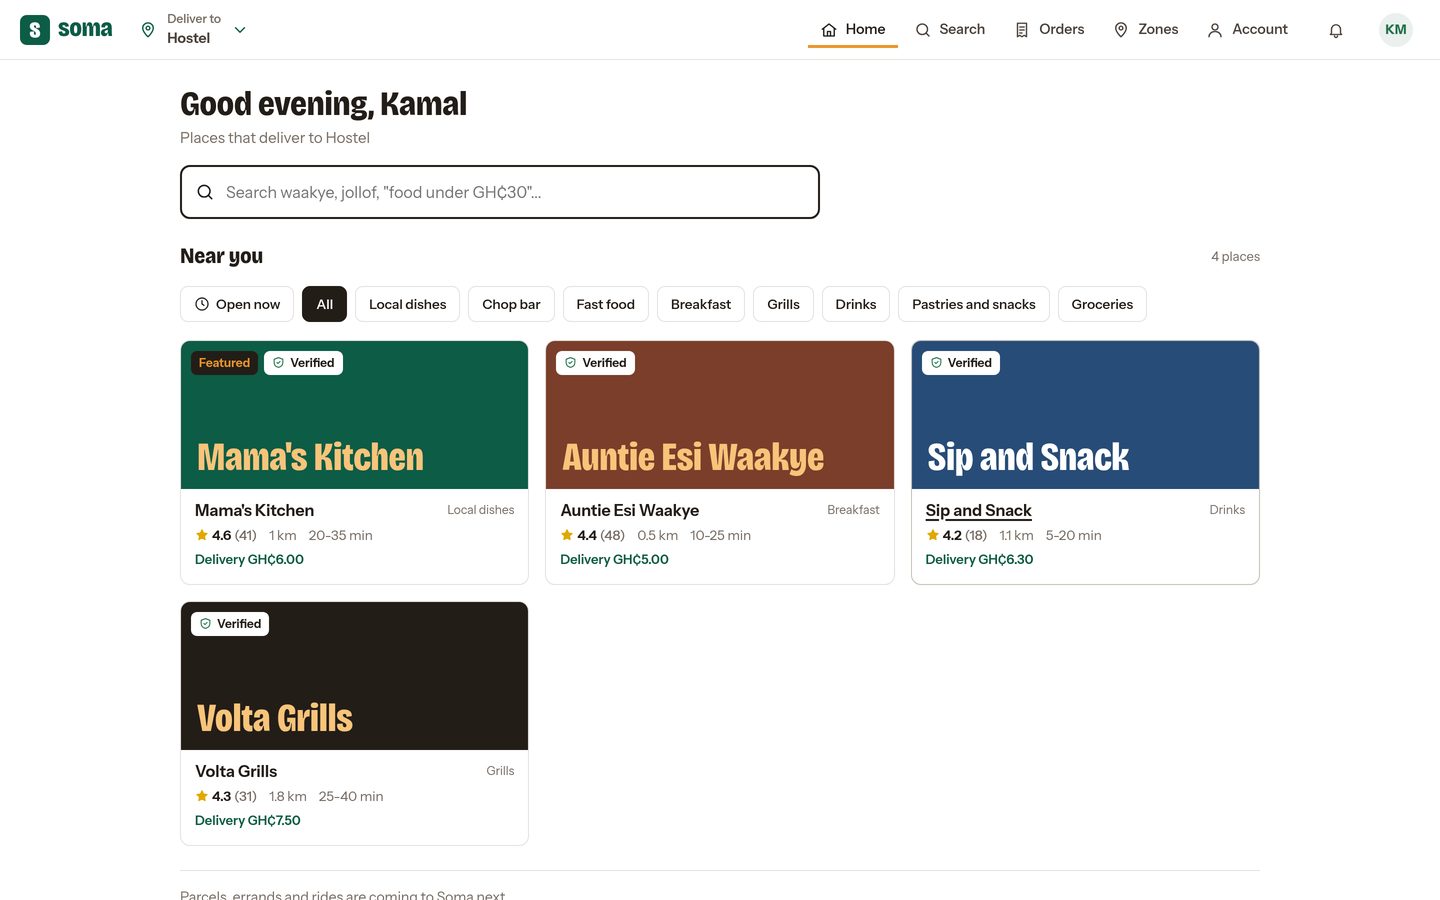Click the Soma logo icon
1440x900 pixels.
coord(35,30)
